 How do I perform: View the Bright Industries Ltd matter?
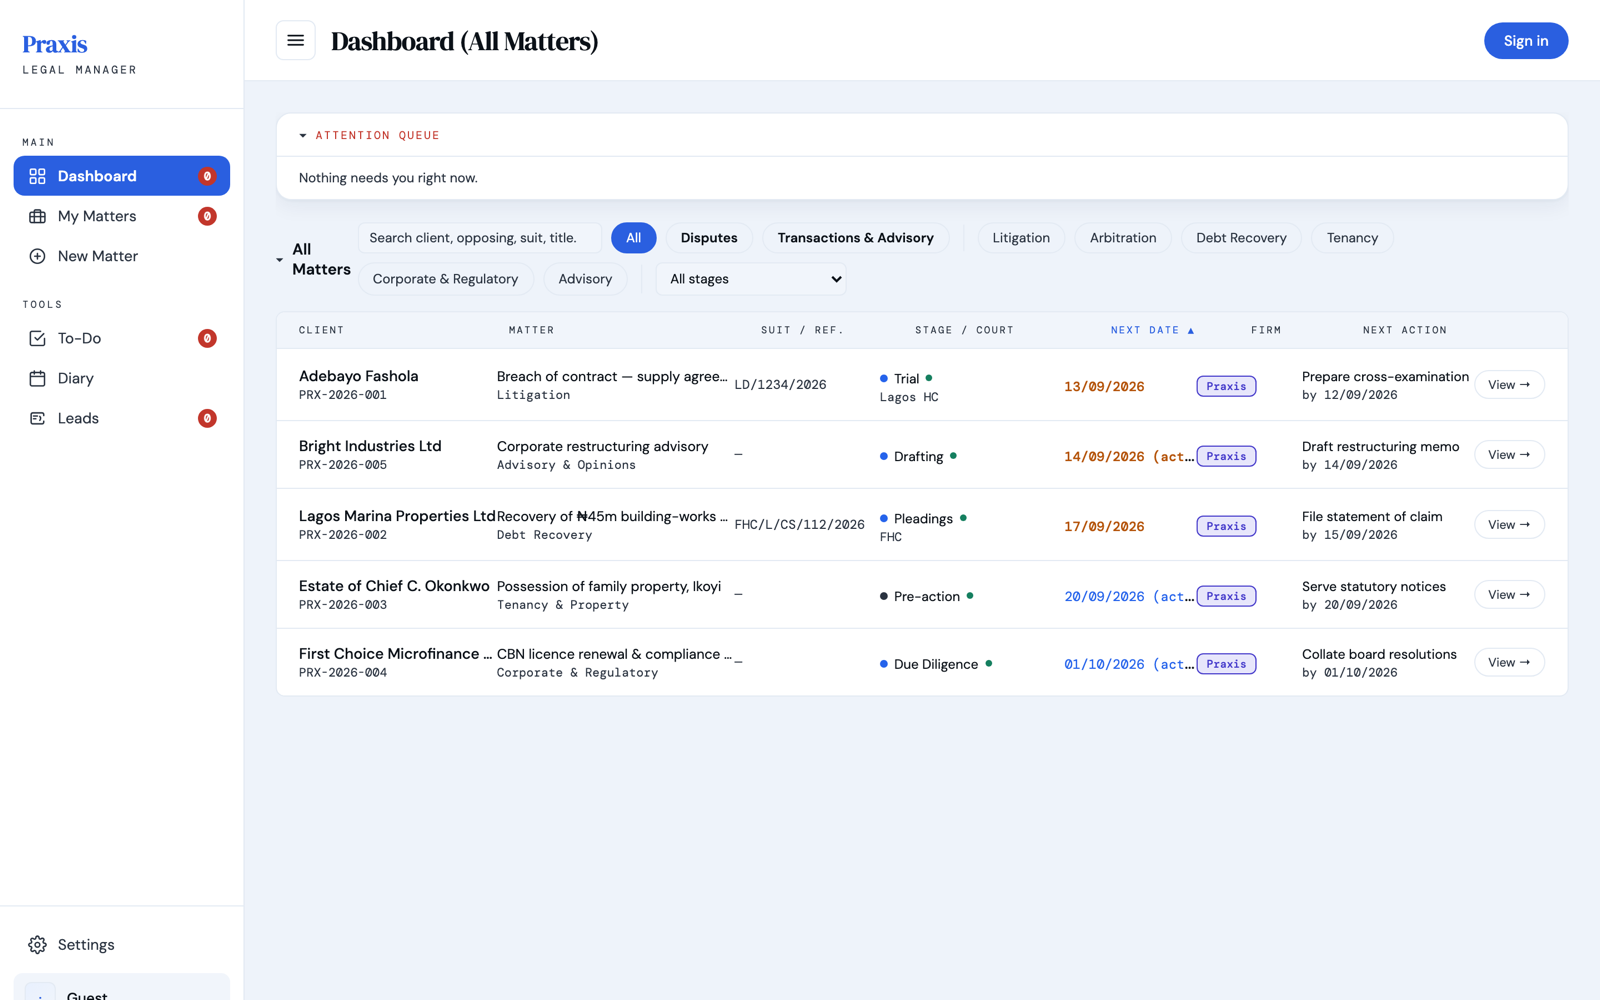coord(1509,455)
